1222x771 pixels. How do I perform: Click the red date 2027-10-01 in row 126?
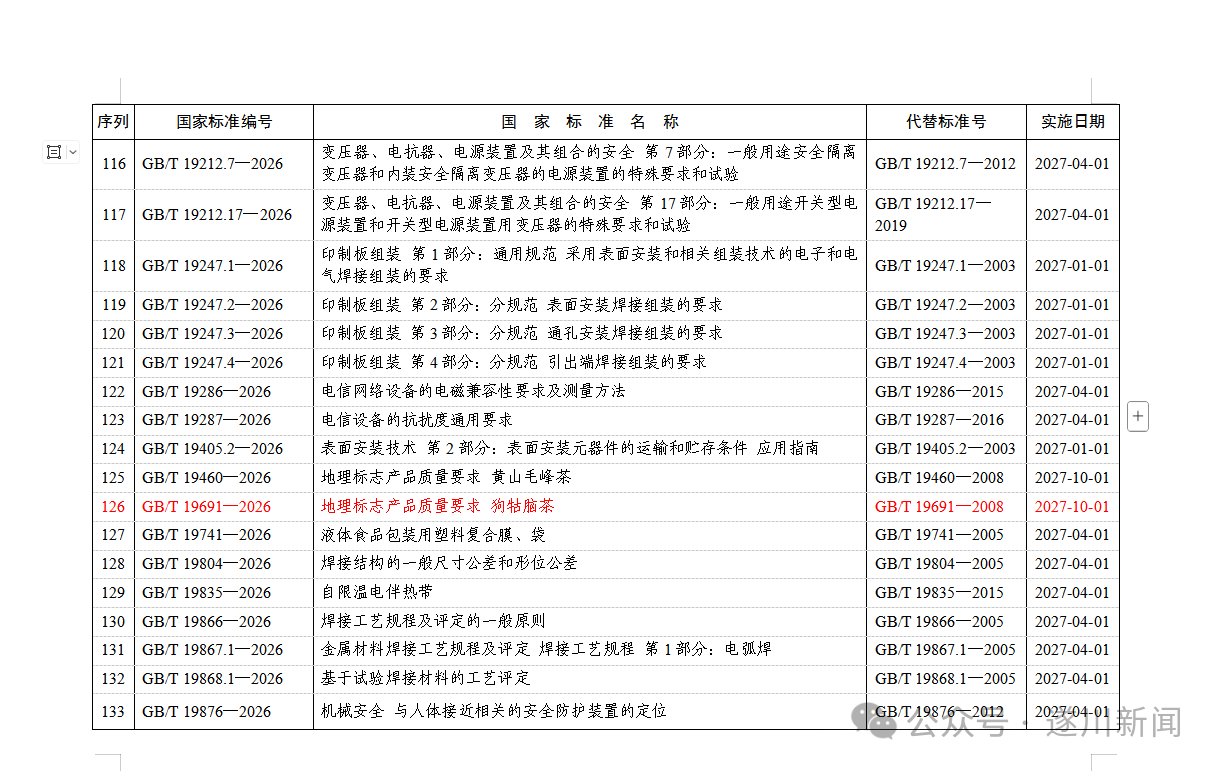[x=1072, y=507]
